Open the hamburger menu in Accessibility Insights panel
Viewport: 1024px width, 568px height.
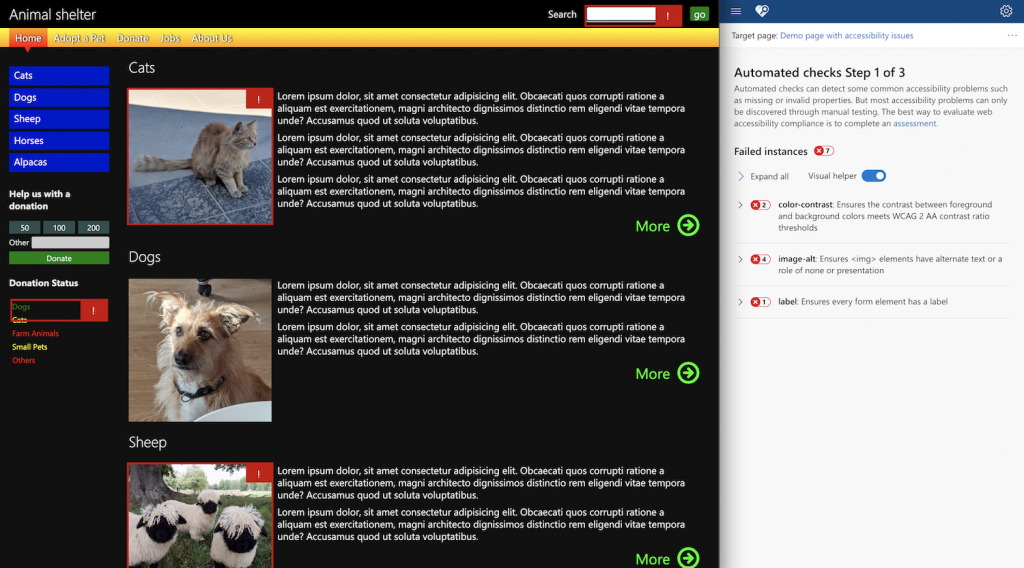tap(736, 11)
